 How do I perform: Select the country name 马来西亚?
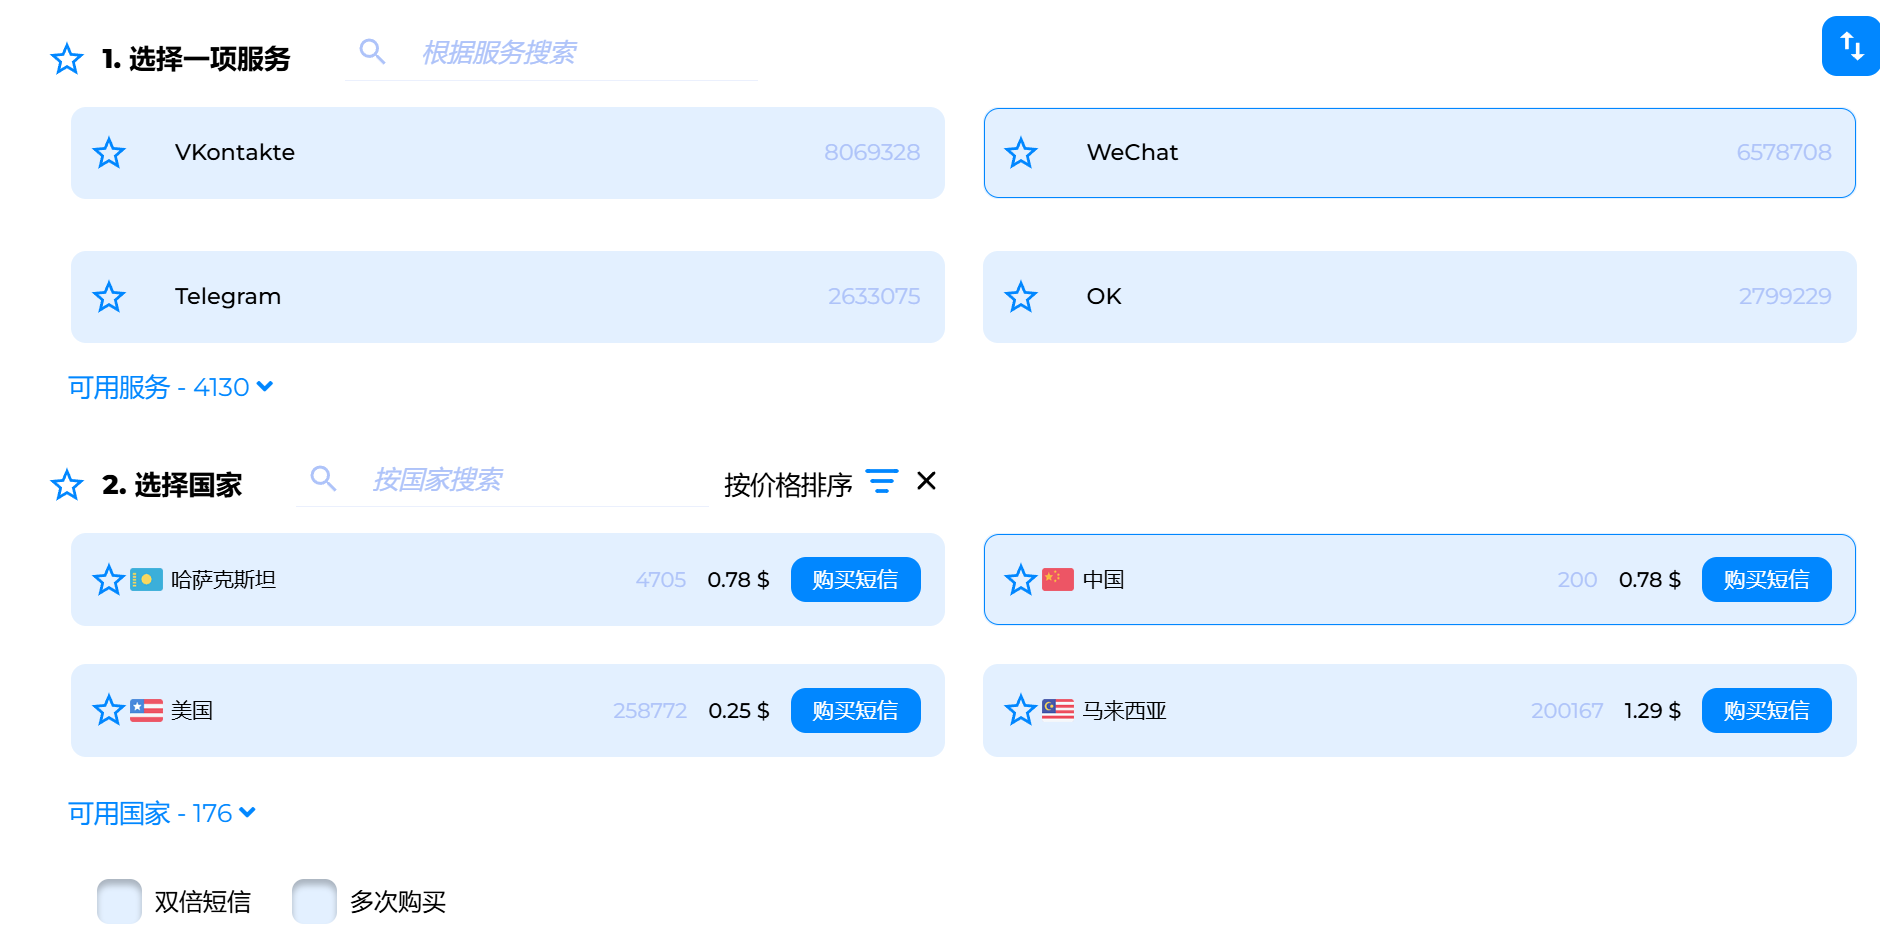[x=1125, y=711]
